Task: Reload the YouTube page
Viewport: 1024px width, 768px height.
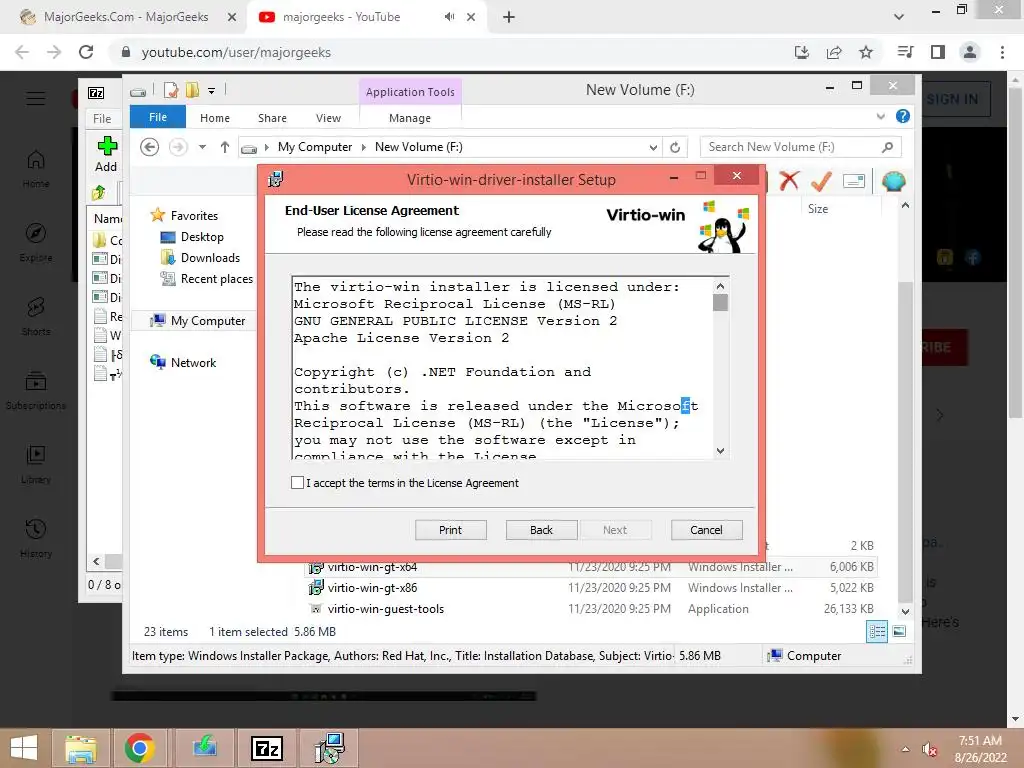Action: pyautogui.click(x=86, y=52)
